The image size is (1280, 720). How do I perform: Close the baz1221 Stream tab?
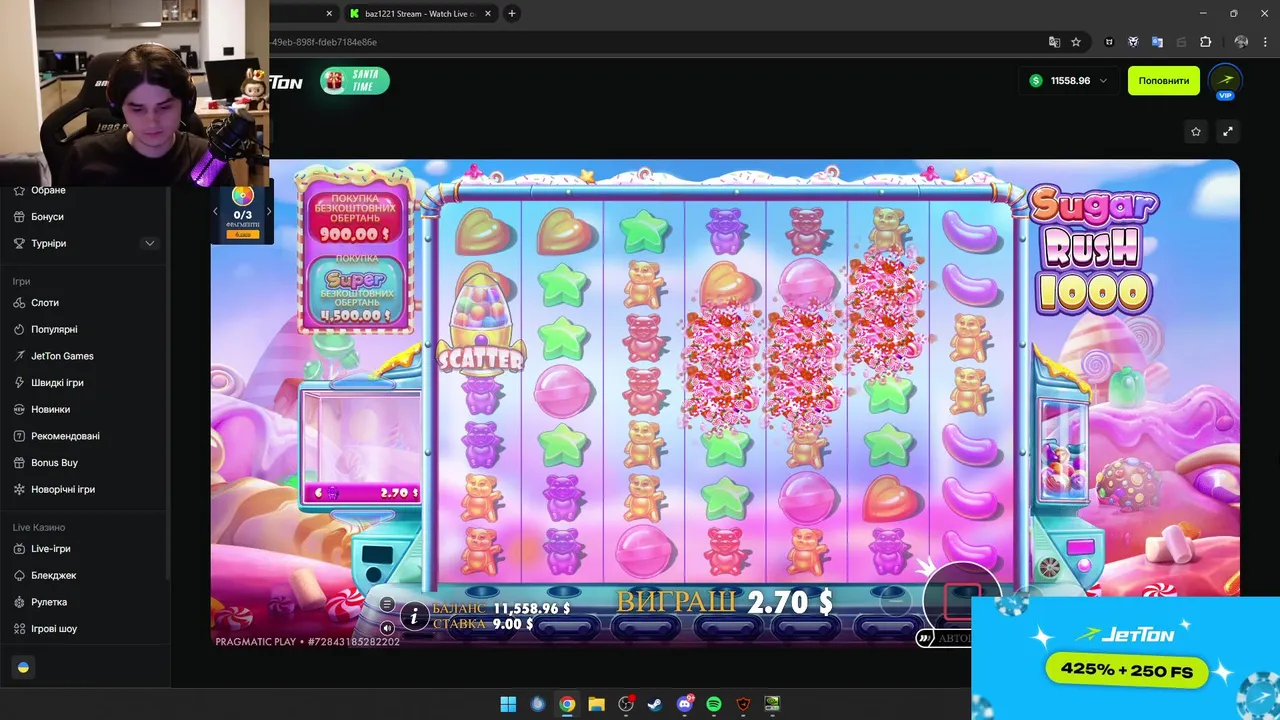487,13
